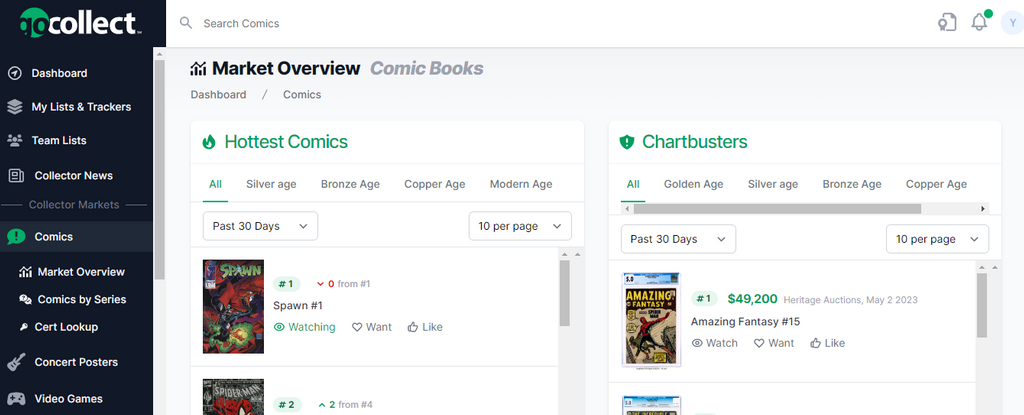Open Hottest Comics 10 per page dropdown
Screen dimensions: 1024x415
[520, 226]
